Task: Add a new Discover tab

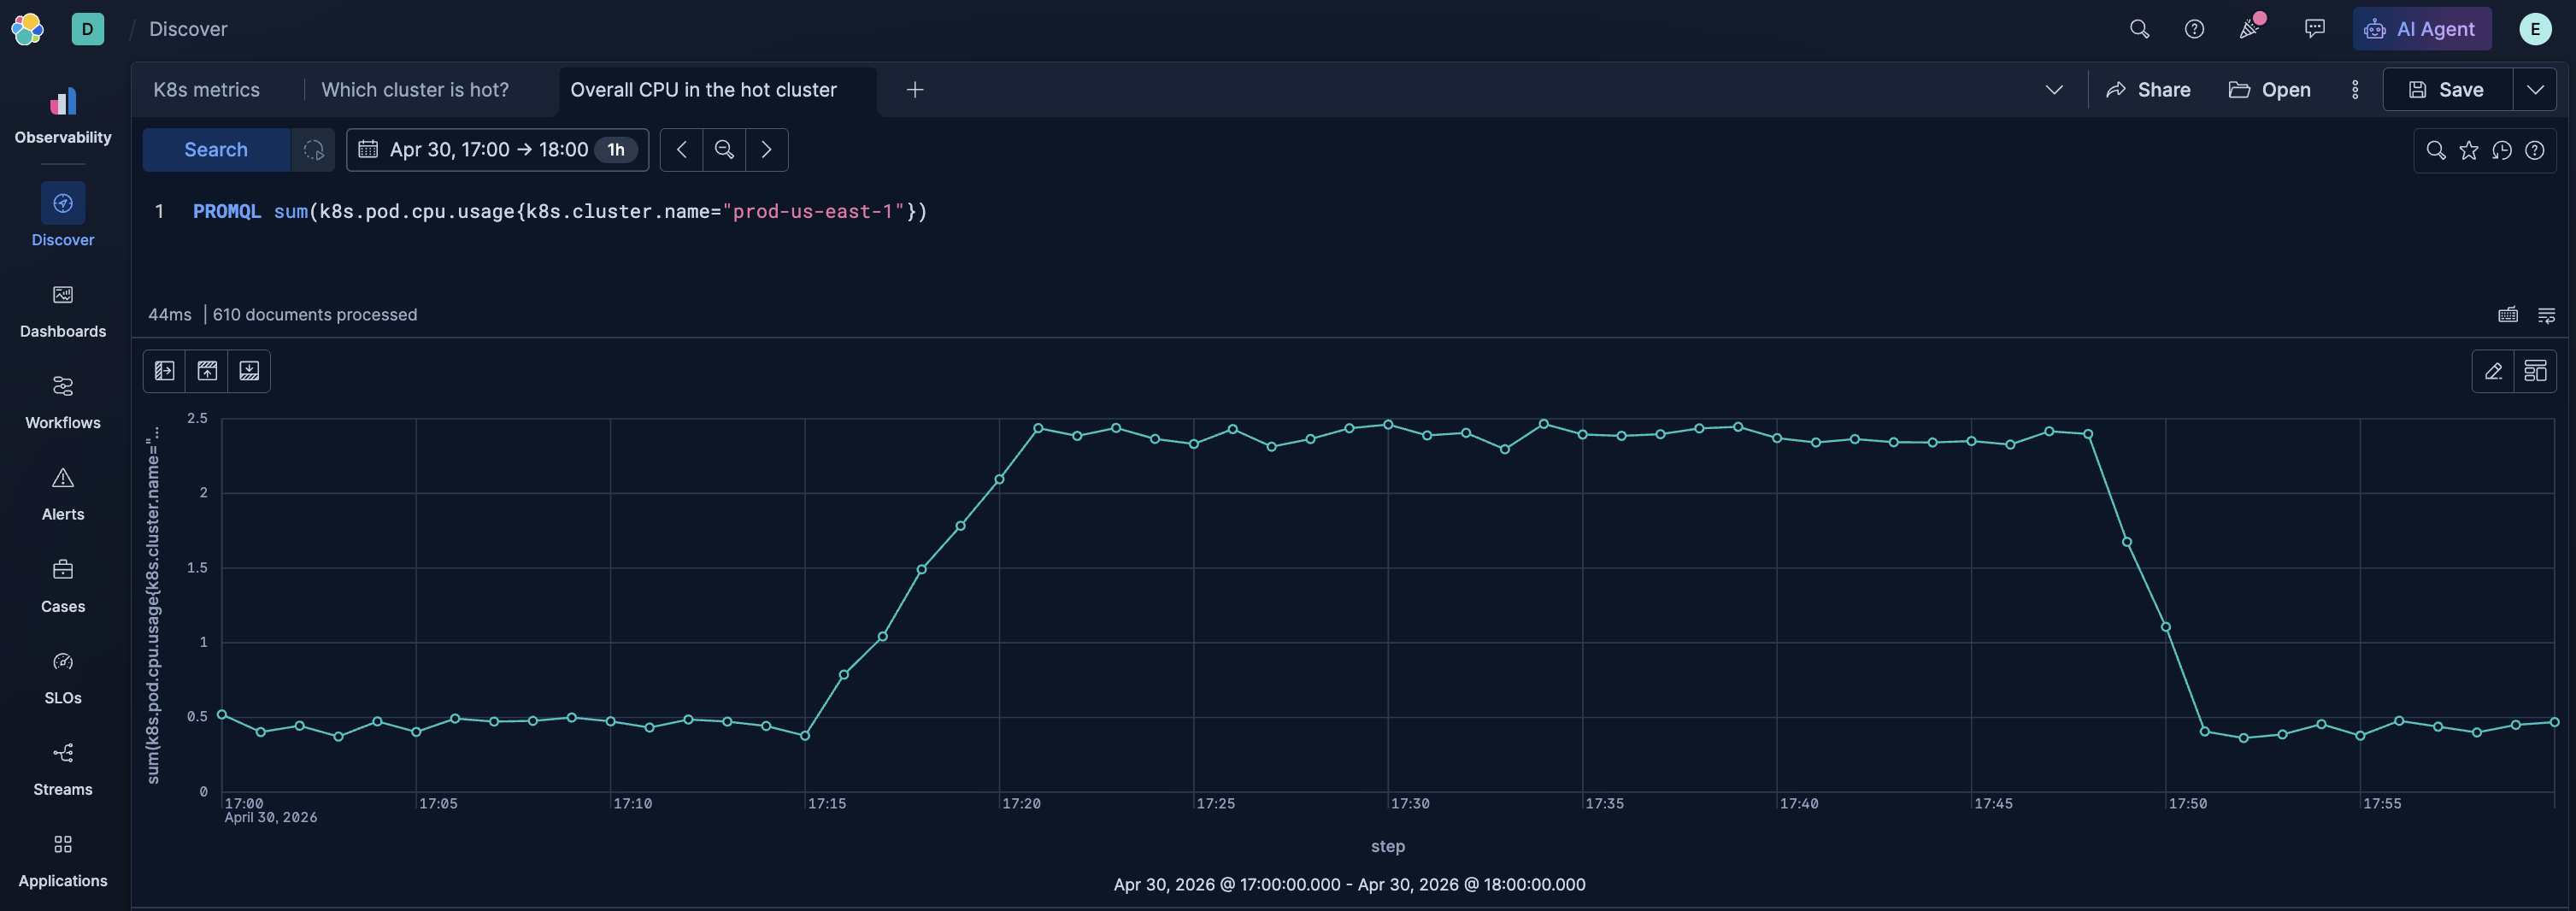Action: [915, 90]
